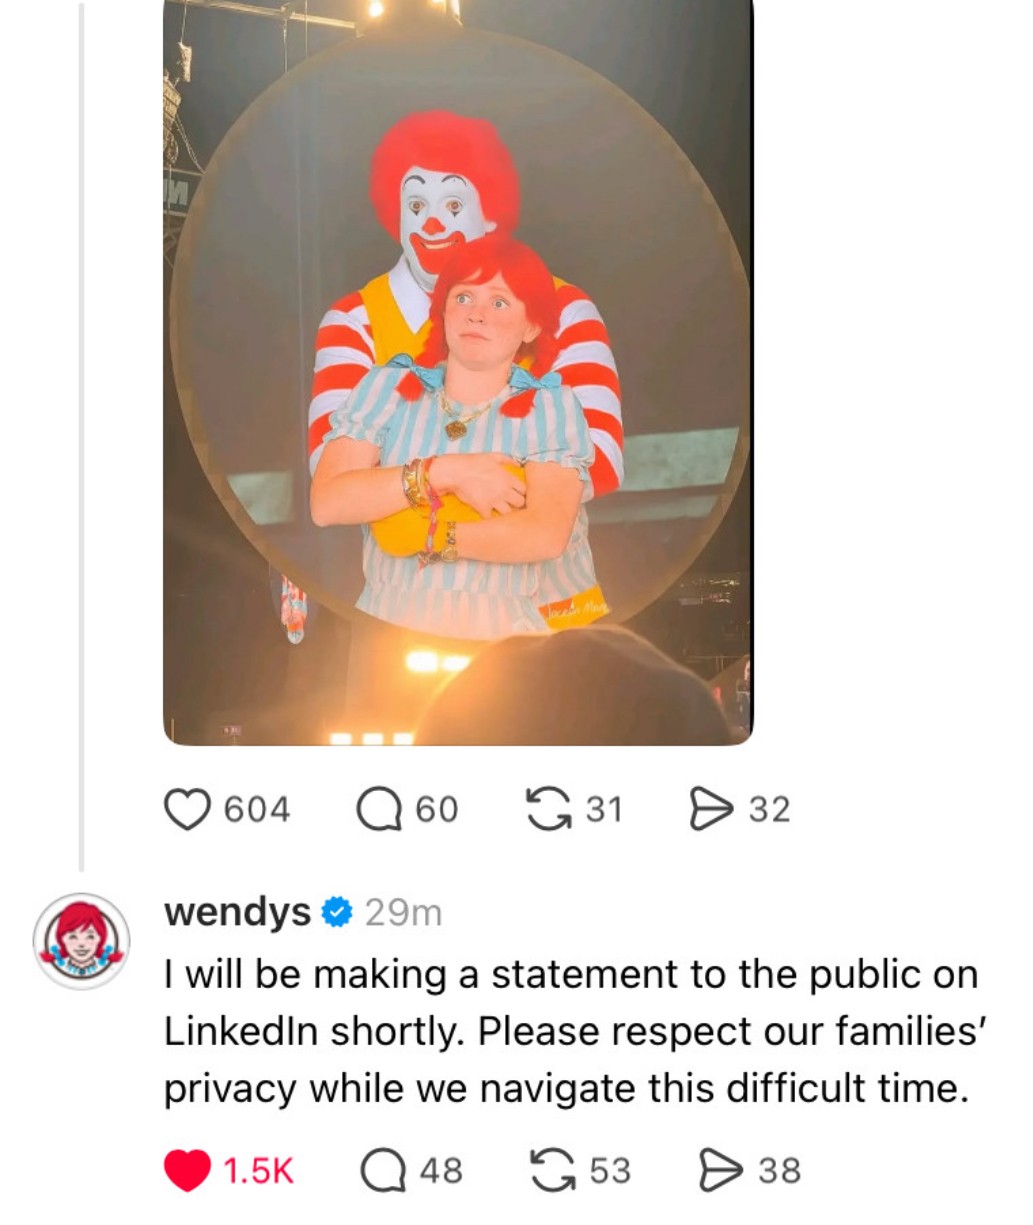Open the wendys username link
The width and height of the screenshot is (1033, 1225).
click(237, 912)
